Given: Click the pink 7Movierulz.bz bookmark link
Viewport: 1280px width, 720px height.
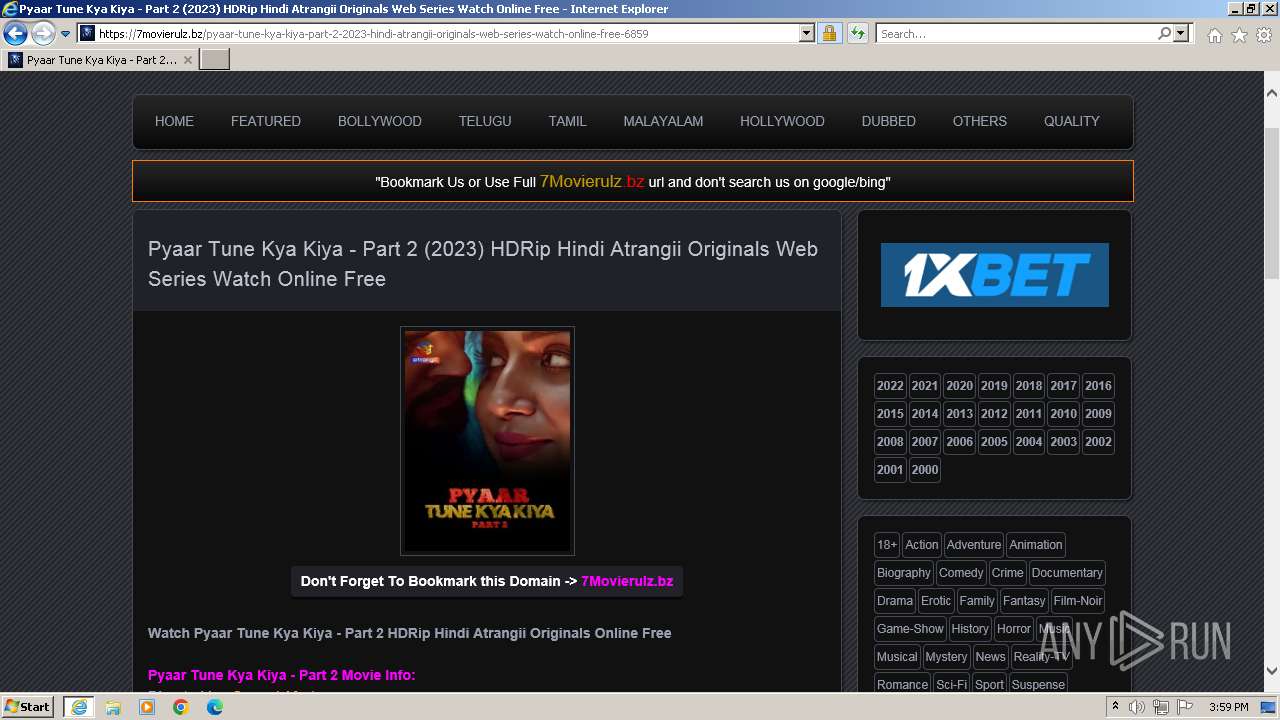Looking at the screenshot, I should click(x=627, y=581).
